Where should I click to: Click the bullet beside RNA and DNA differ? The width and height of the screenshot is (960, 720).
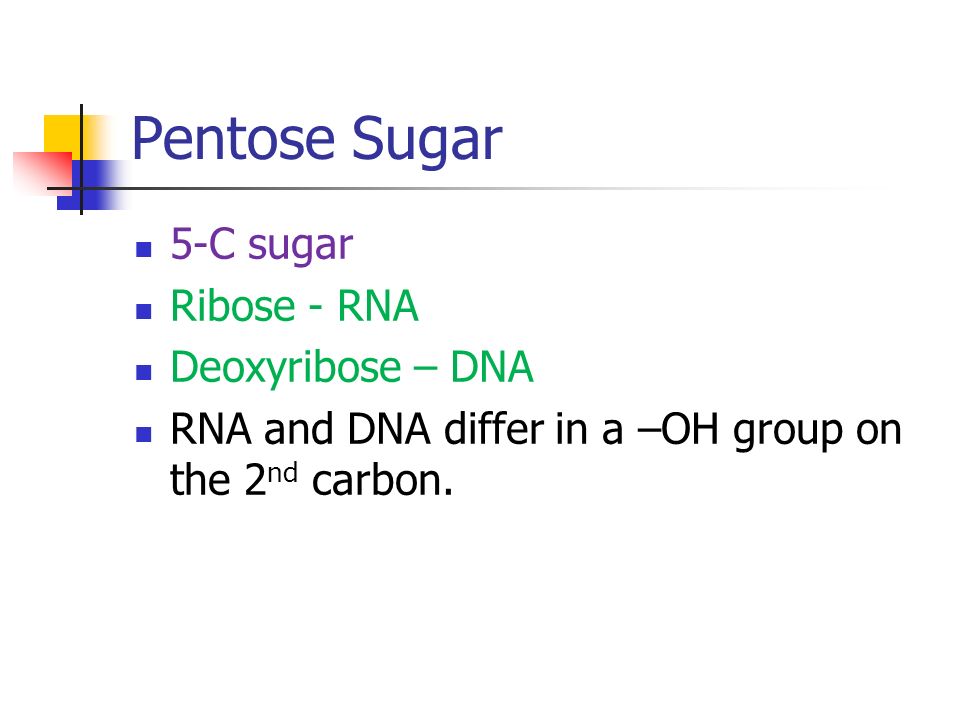(144, 434)
